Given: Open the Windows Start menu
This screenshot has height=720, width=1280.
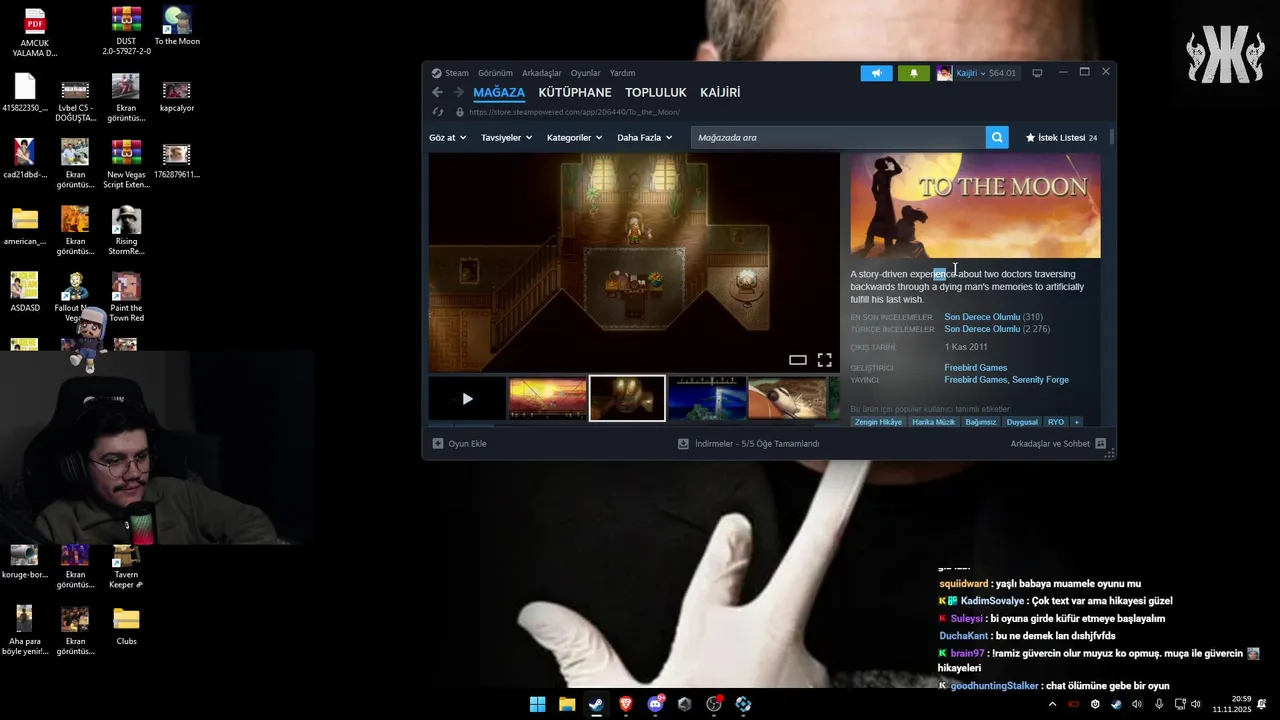Looking at the screenshot, I should (x=537, y=704).
